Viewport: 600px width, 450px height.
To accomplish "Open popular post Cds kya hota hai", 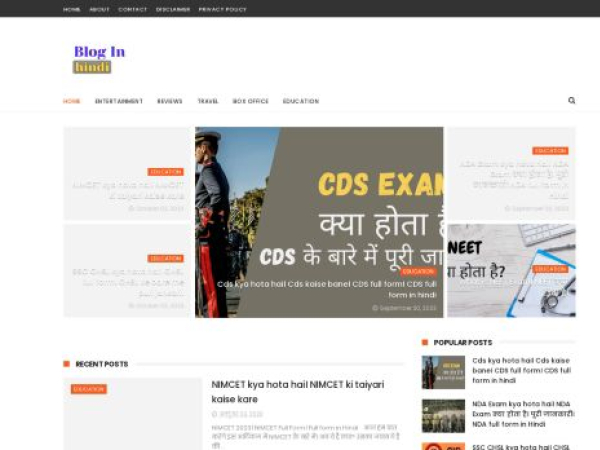I will (522, 370).
